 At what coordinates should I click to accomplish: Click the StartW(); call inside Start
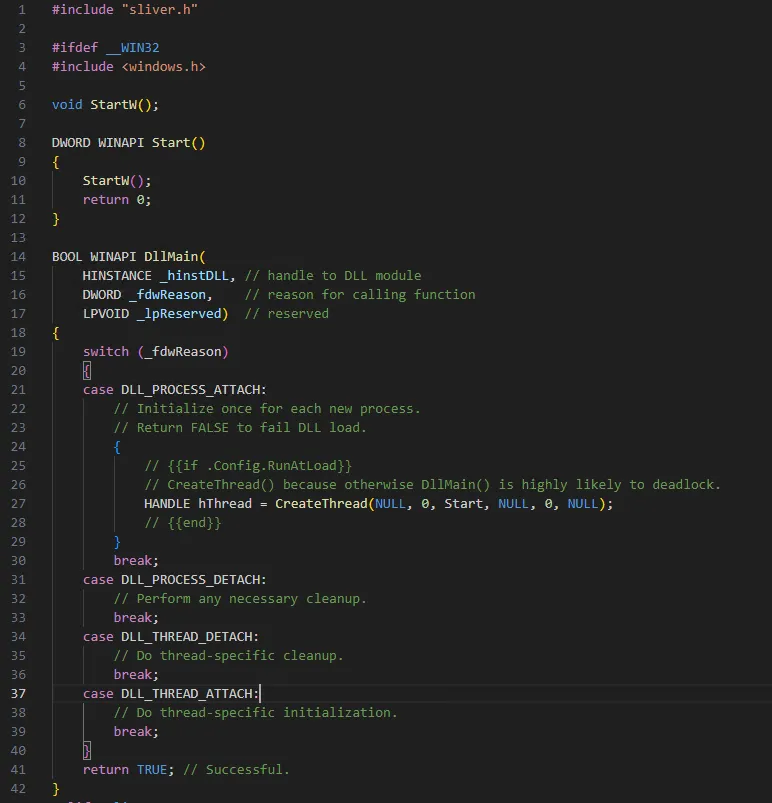(x=117, y=181)
